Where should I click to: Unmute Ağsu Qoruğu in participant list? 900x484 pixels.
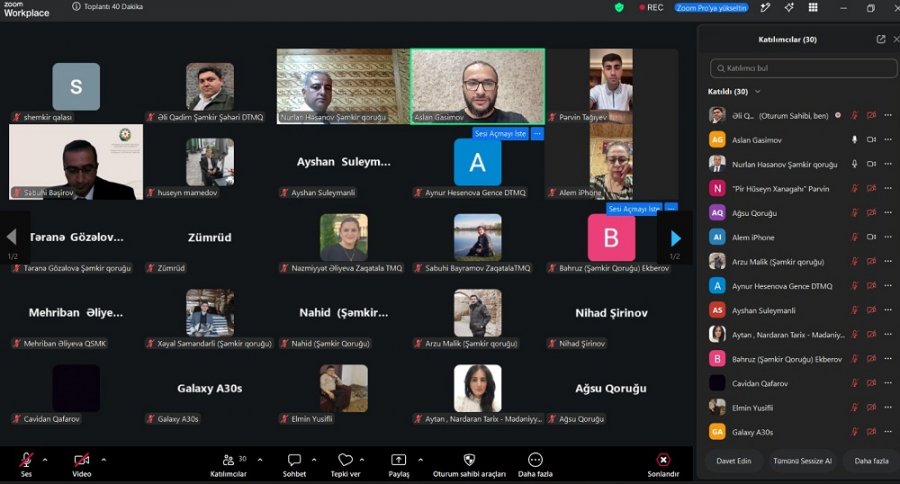click(x=855, y=213)
